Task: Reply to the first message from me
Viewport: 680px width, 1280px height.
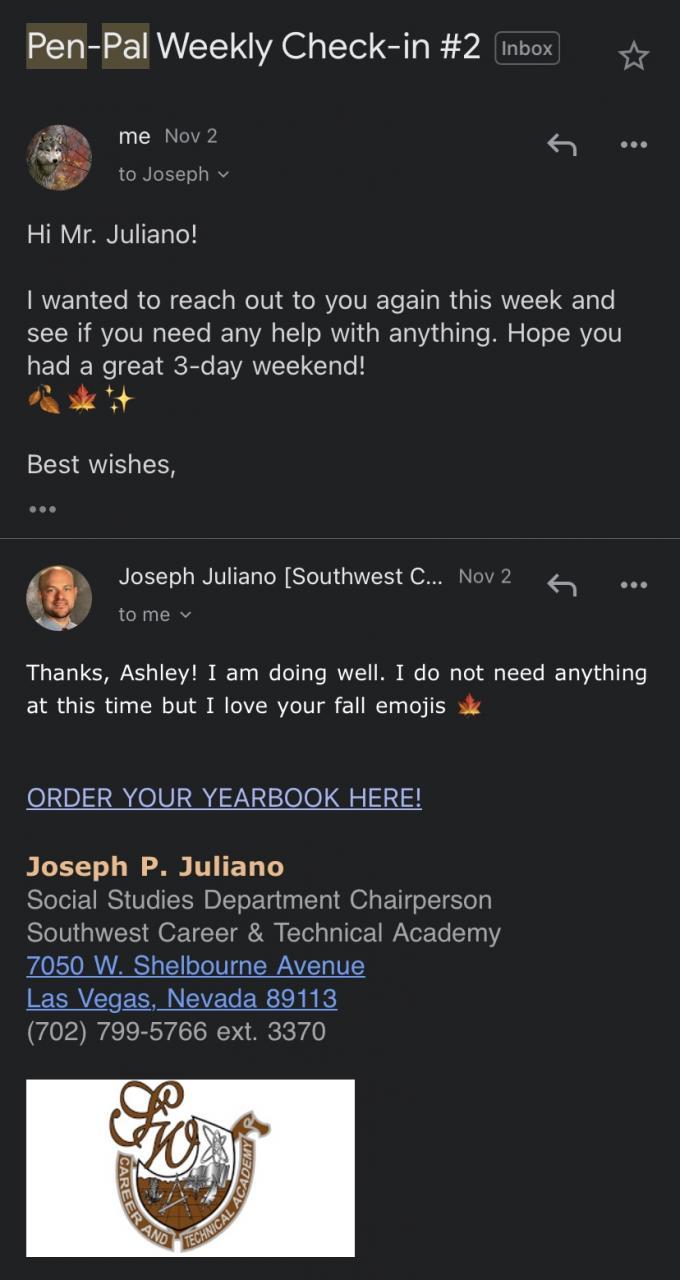Action: 562,145
